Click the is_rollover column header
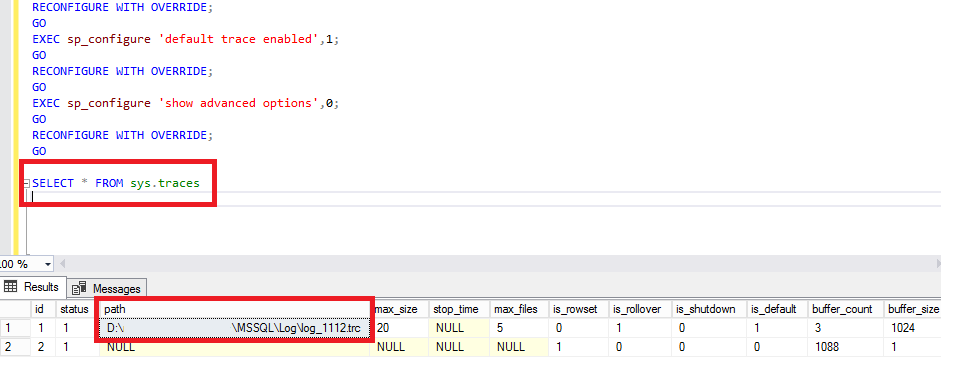Viewport: 963px width, 375px height. click(x=641, y=309)
